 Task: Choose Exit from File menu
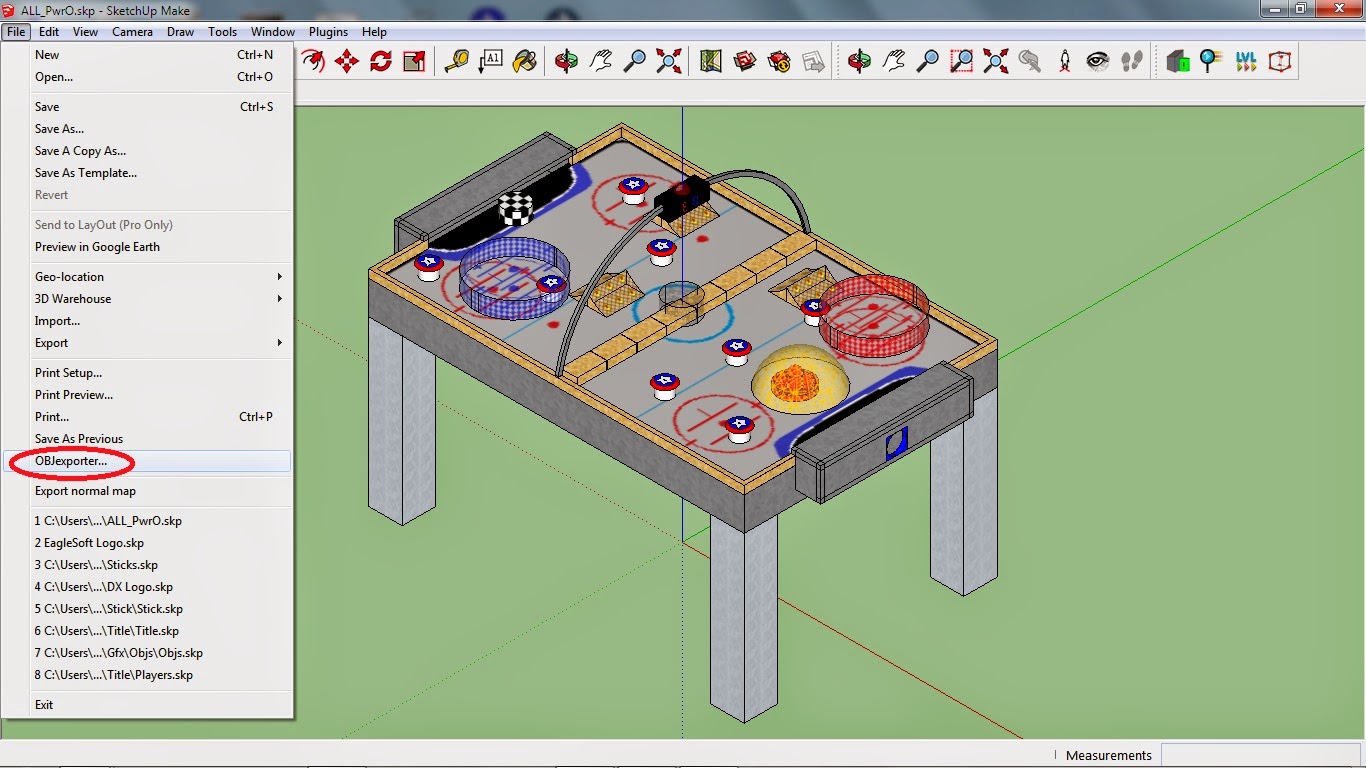click(x=147, y=705)
